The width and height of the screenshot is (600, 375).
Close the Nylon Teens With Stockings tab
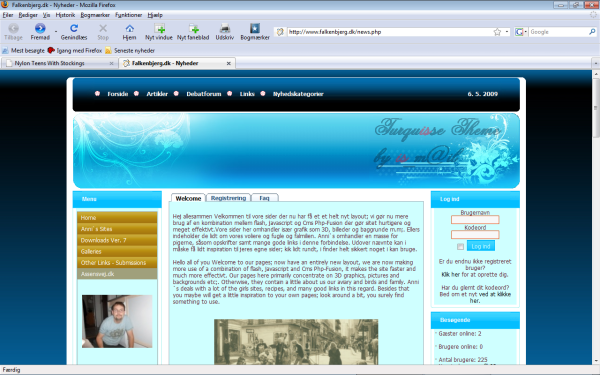[111, 64]
